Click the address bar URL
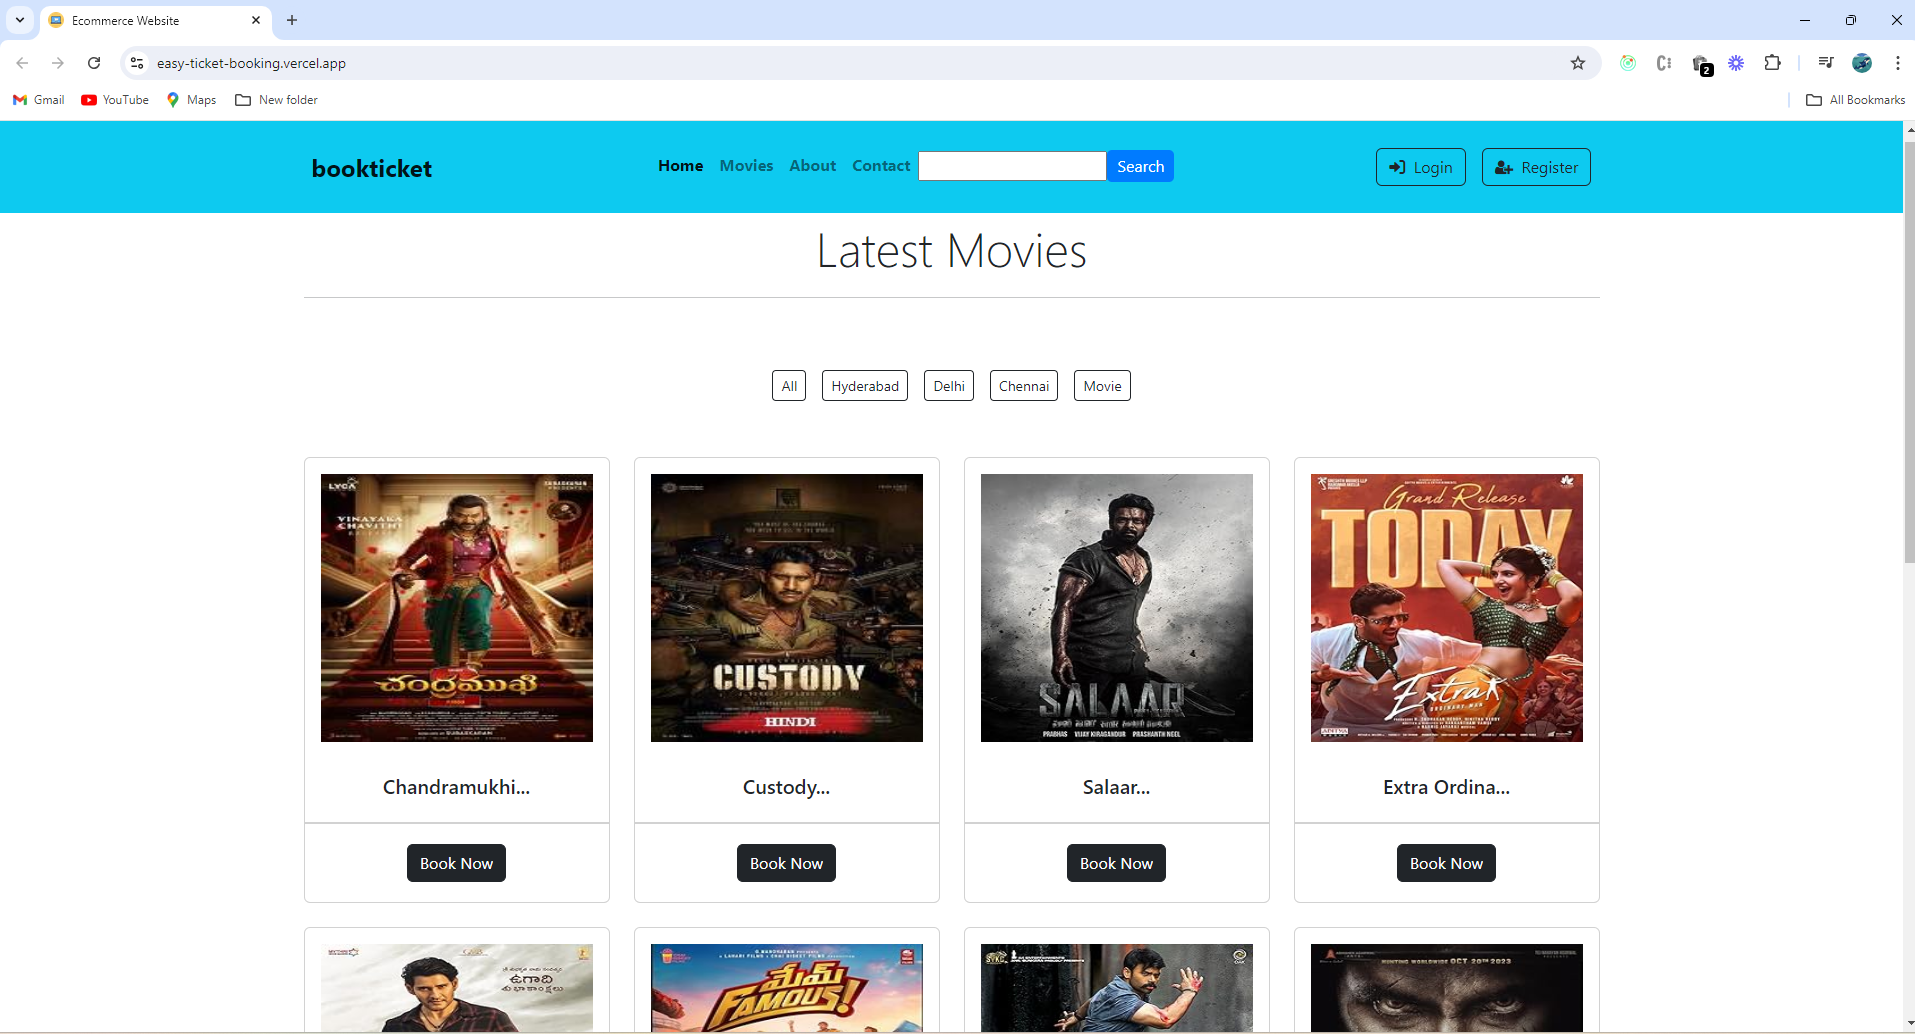 click(251, 63)
